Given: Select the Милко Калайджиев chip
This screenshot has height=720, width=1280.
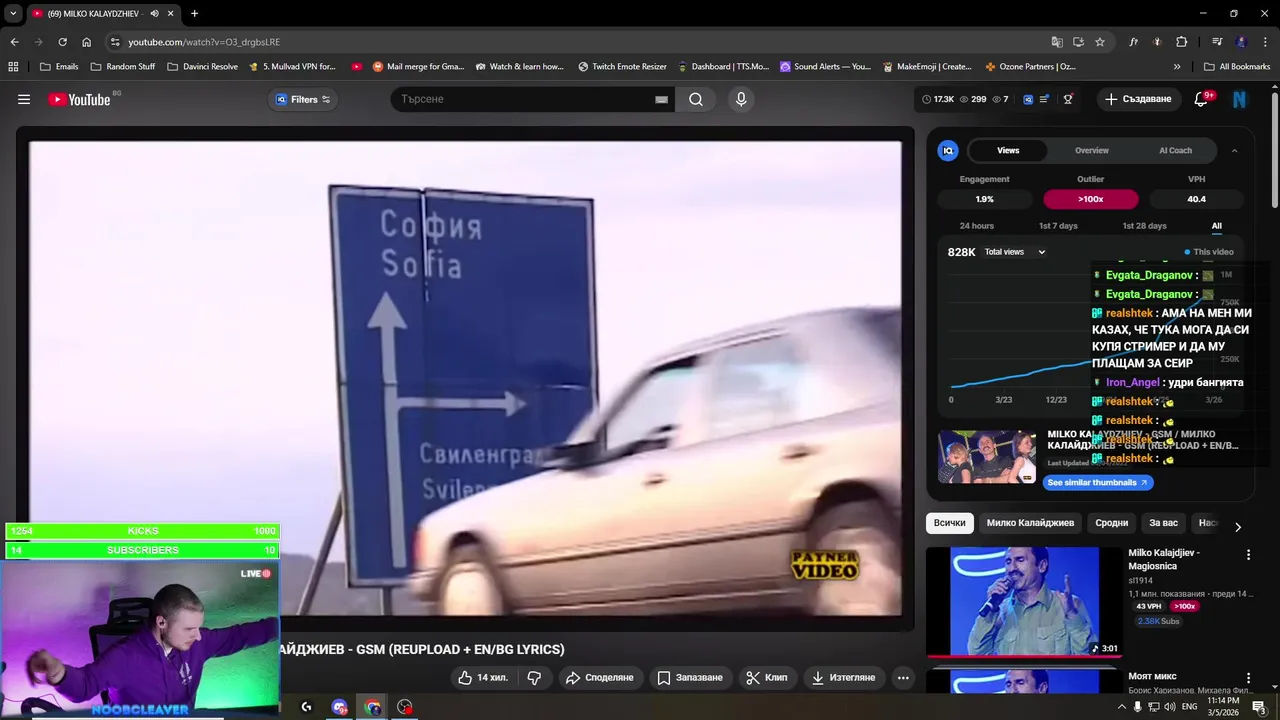Looking at the screenshot, I should click(1030, 523).
